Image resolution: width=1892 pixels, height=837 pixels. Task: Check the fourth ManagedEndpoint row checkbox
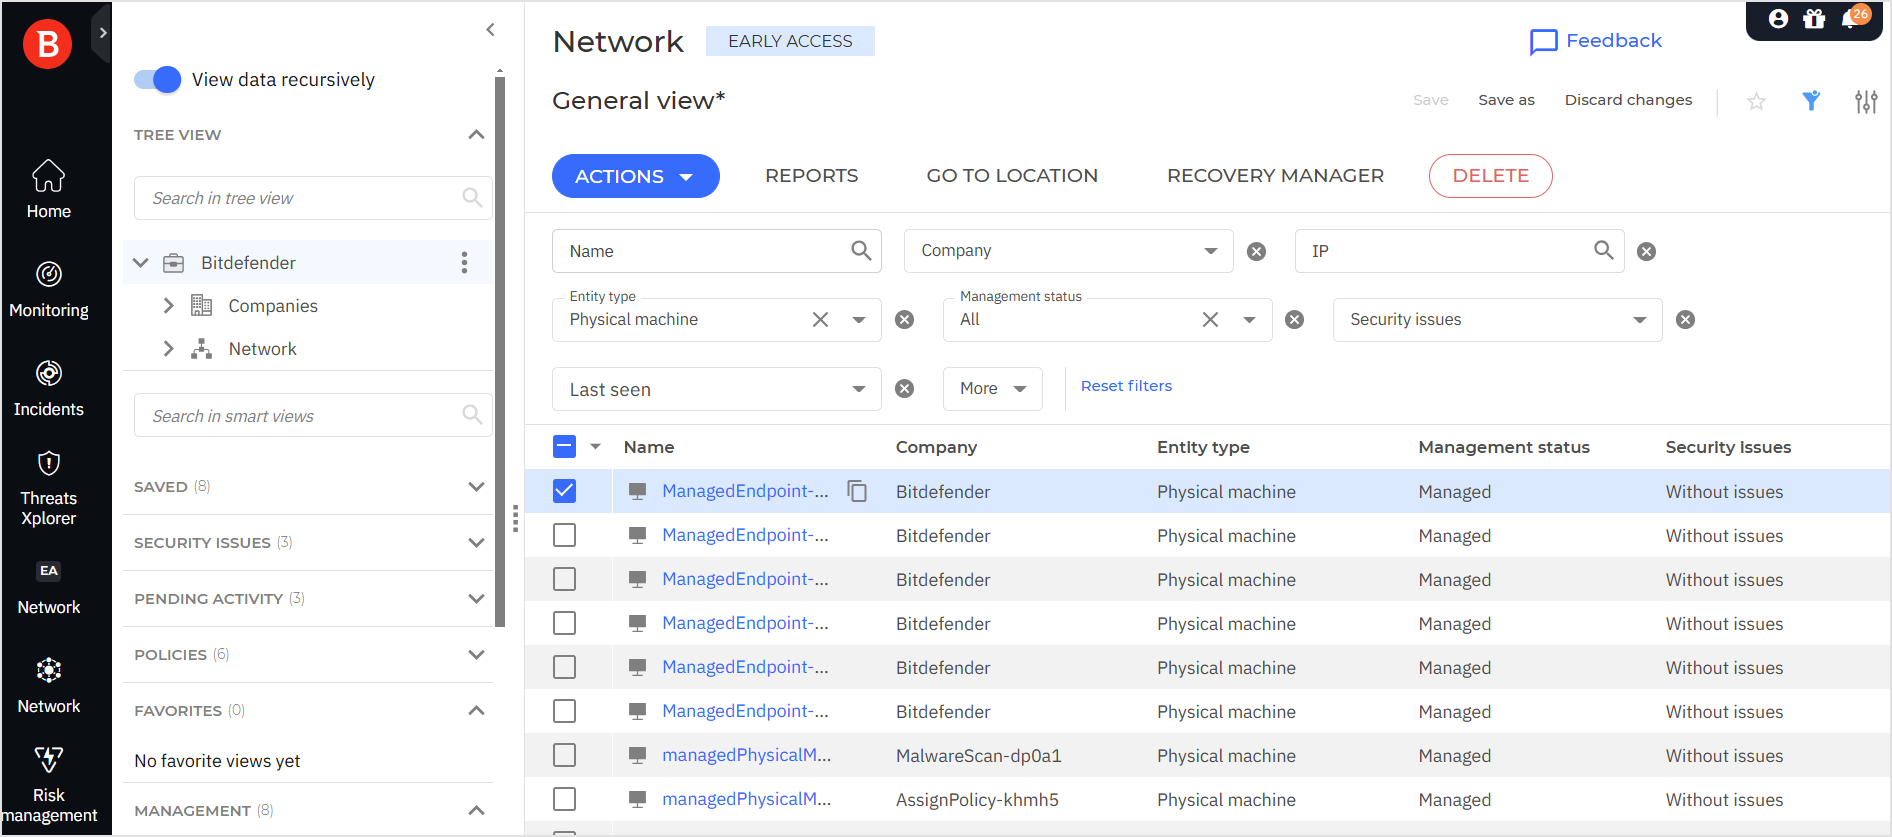point(564,622)
